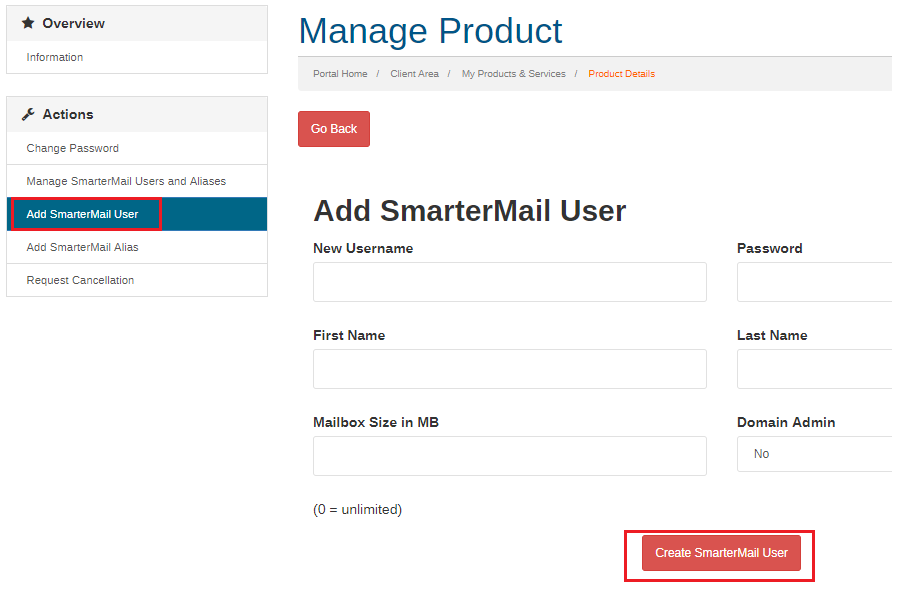Open Change Password in Actions
Screen dimensions: 921x601
(137, 148)
